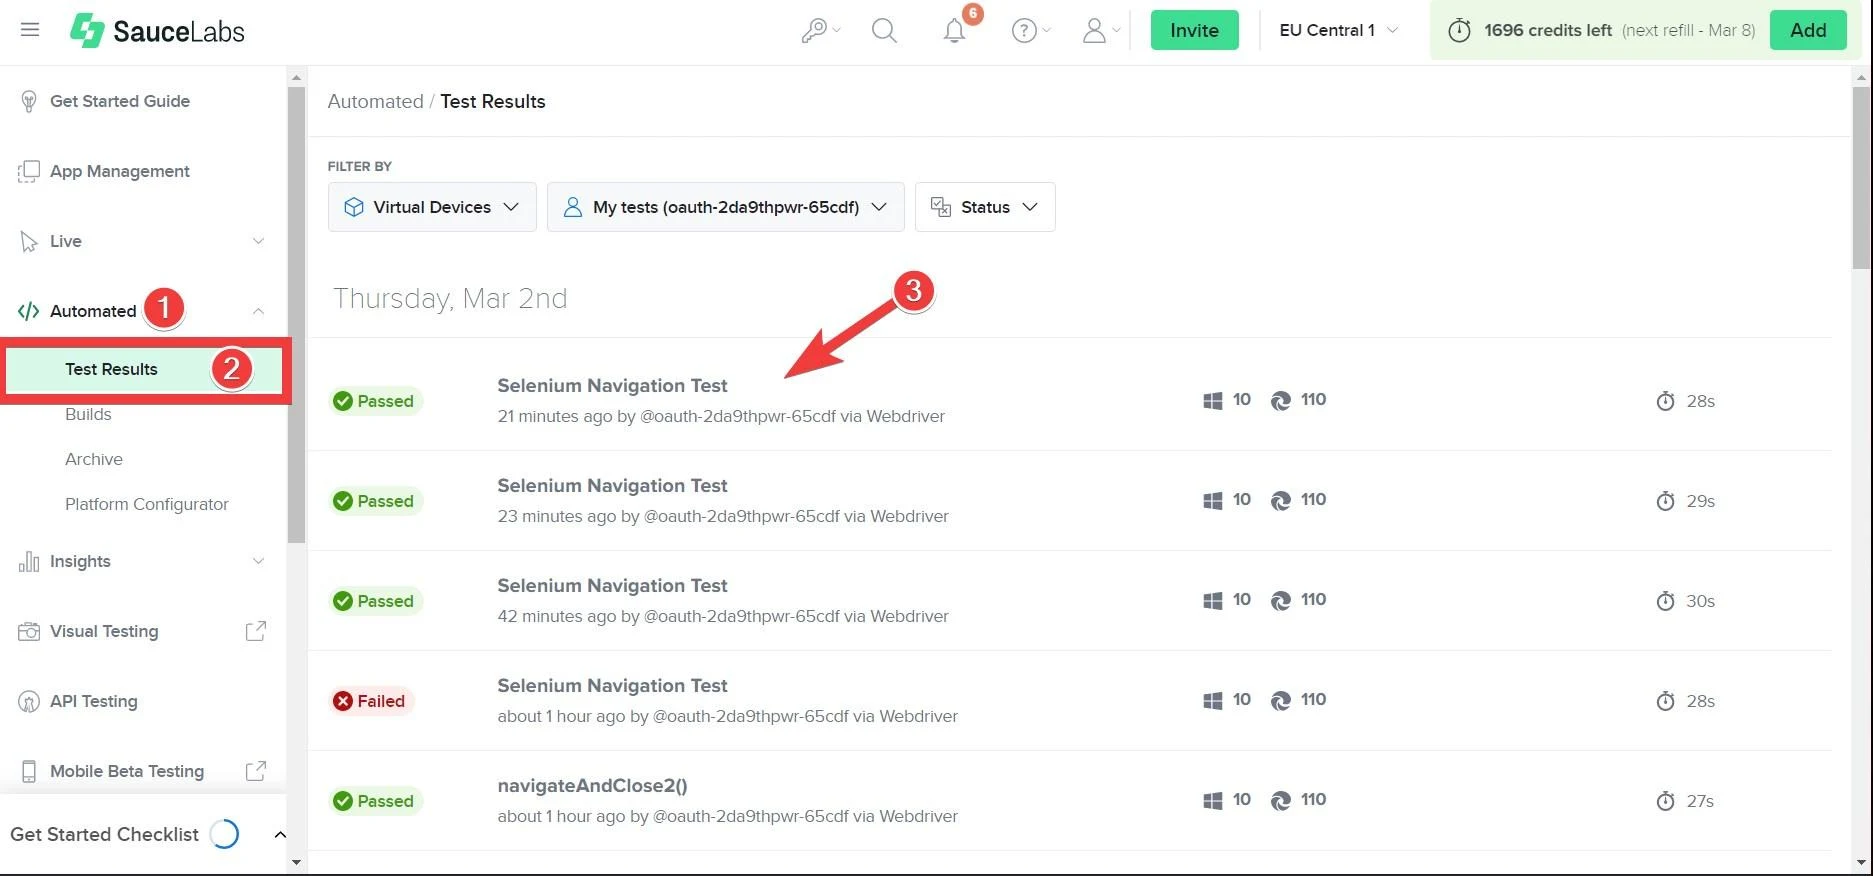Click the duration stopwatch icon in the 30s row

pos(1665,601)
